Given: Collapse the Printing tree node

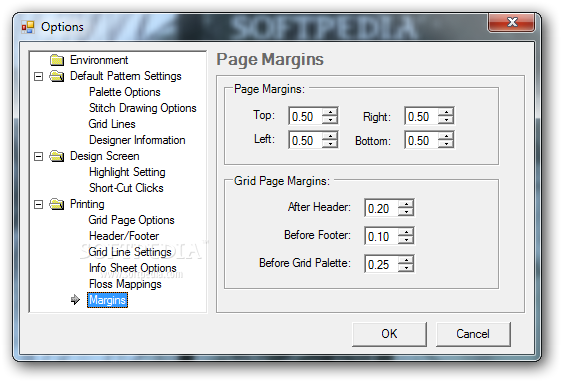Looking at the screenshot, I should [38, 204].
